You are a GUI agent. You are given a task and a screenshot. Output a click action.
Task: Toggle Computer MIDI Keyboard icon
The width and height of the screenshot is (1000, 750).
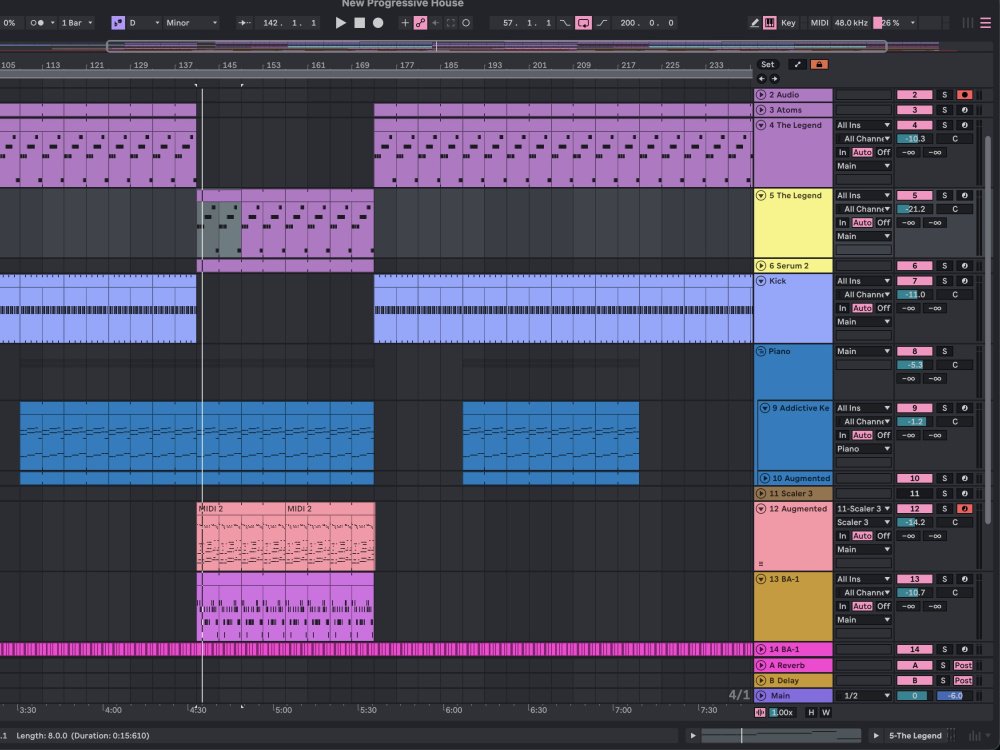coord(770,23)
